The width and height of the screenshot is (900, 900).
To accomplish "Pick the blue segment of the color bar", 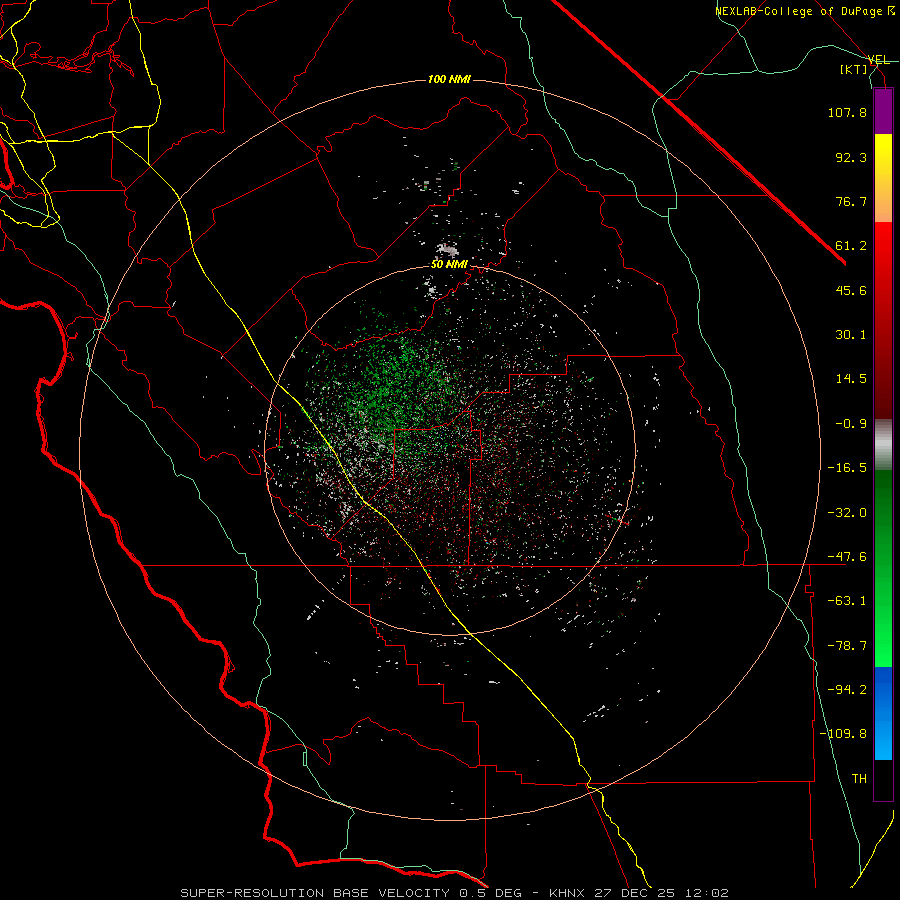I will [x=883, y=713].
